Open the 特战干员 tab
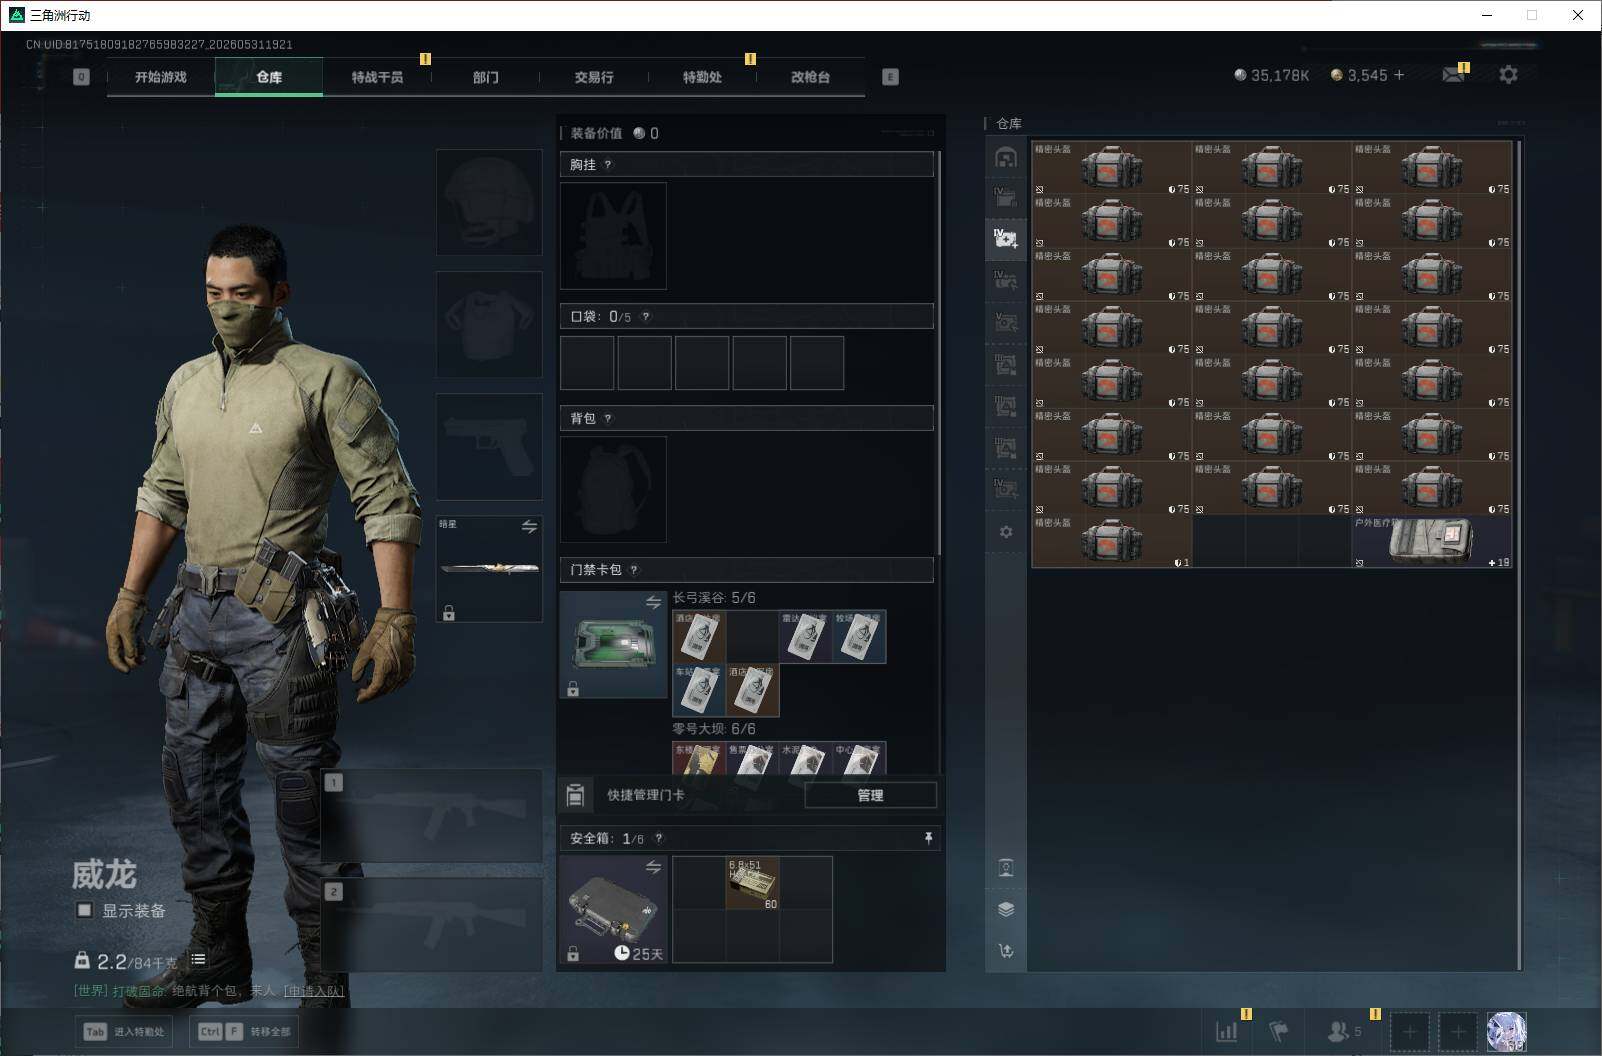 (377, 77)
